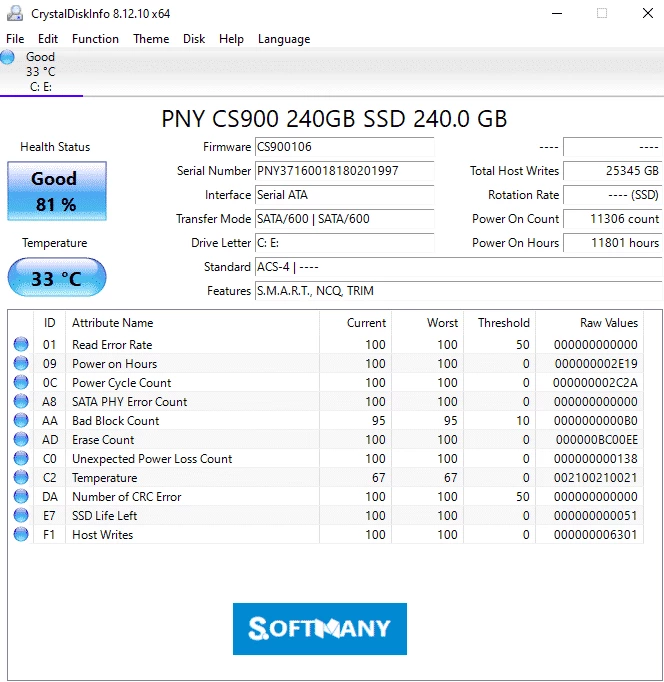
Task: Open the File menu
Action: click(15, 39)
